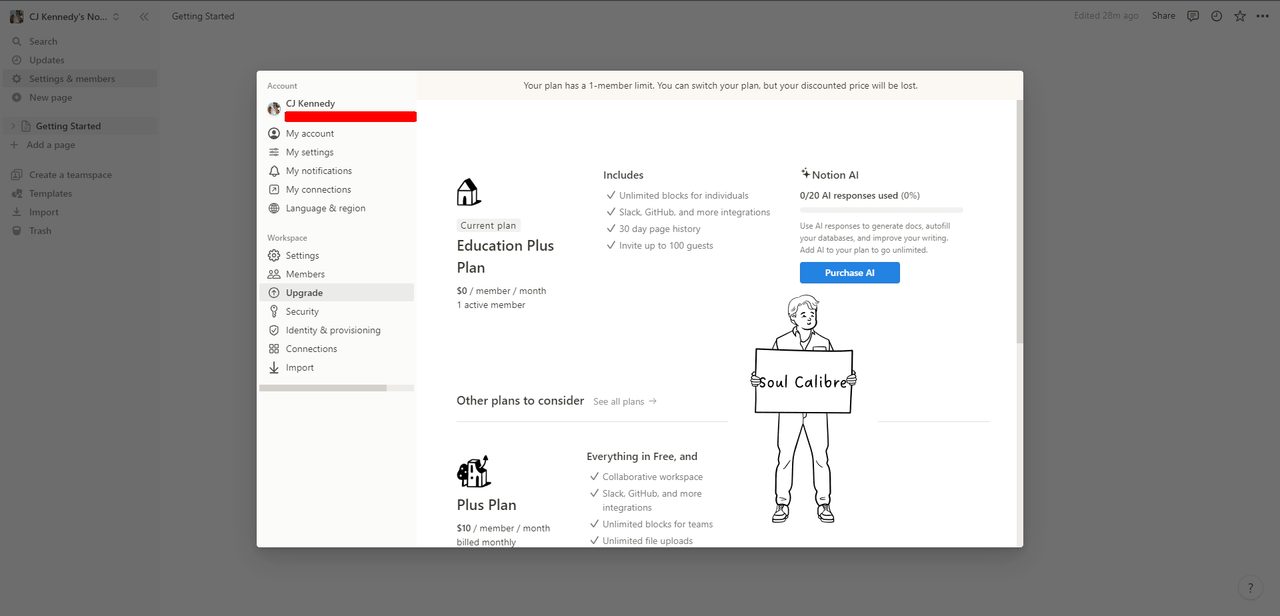Click the Notion AI sparkle icon

click(x=805, y=173)
